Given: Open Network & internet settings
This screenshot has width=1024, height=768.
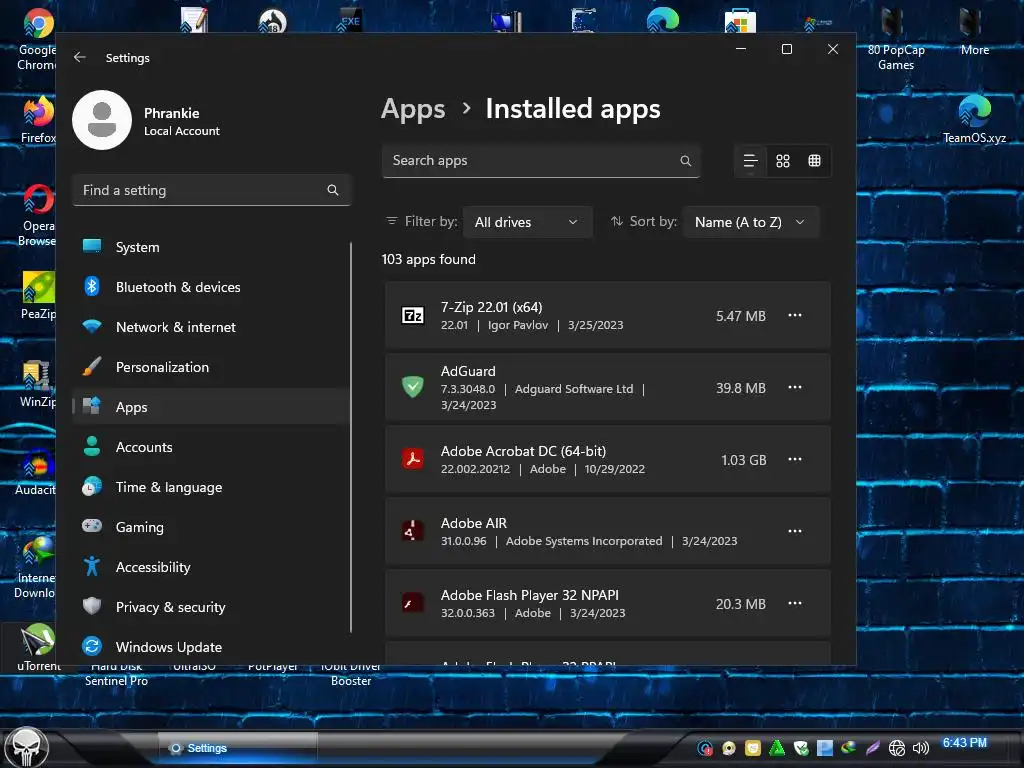Looking at the screenshot, I should 210,327.
